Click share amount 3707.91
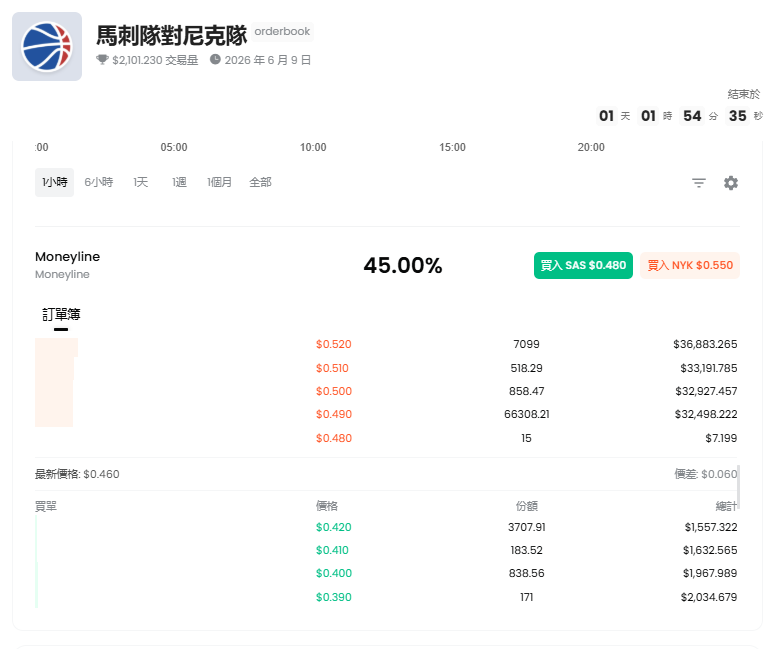 pos(527,527)
